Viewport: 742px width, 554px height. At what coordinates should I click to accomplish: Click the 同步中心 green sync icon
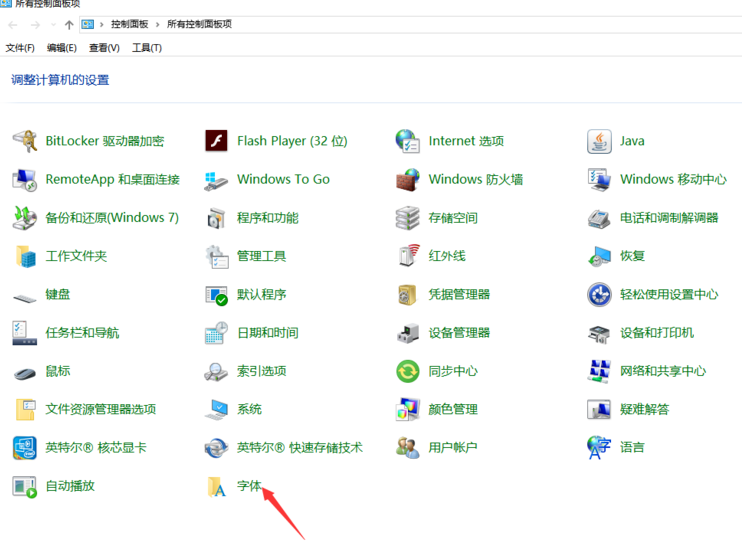(x=407, y=371)
